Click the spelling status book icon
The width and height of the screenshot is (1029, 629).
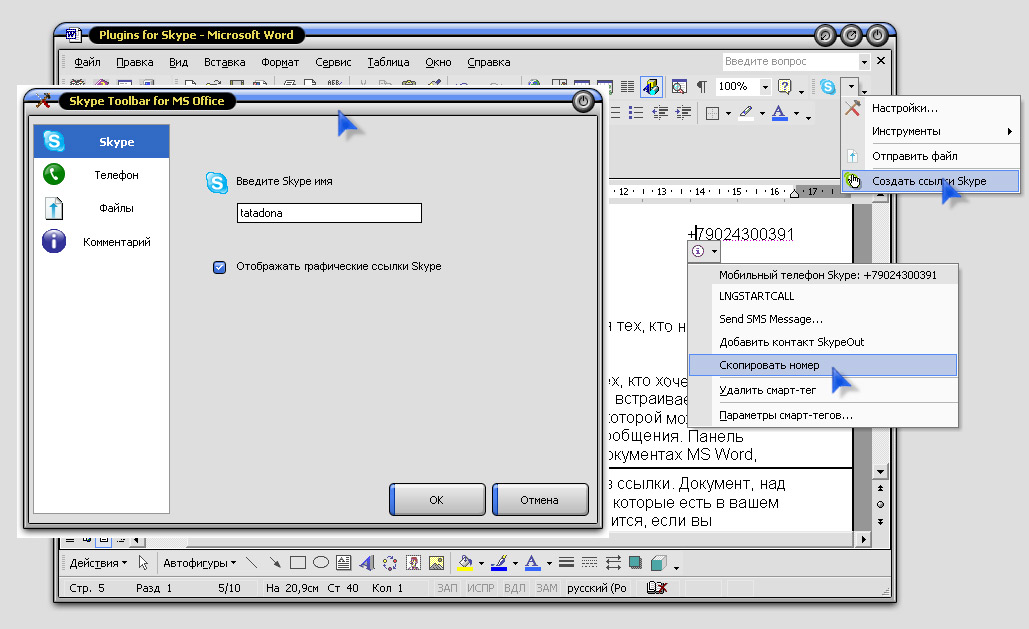[657, 588]
